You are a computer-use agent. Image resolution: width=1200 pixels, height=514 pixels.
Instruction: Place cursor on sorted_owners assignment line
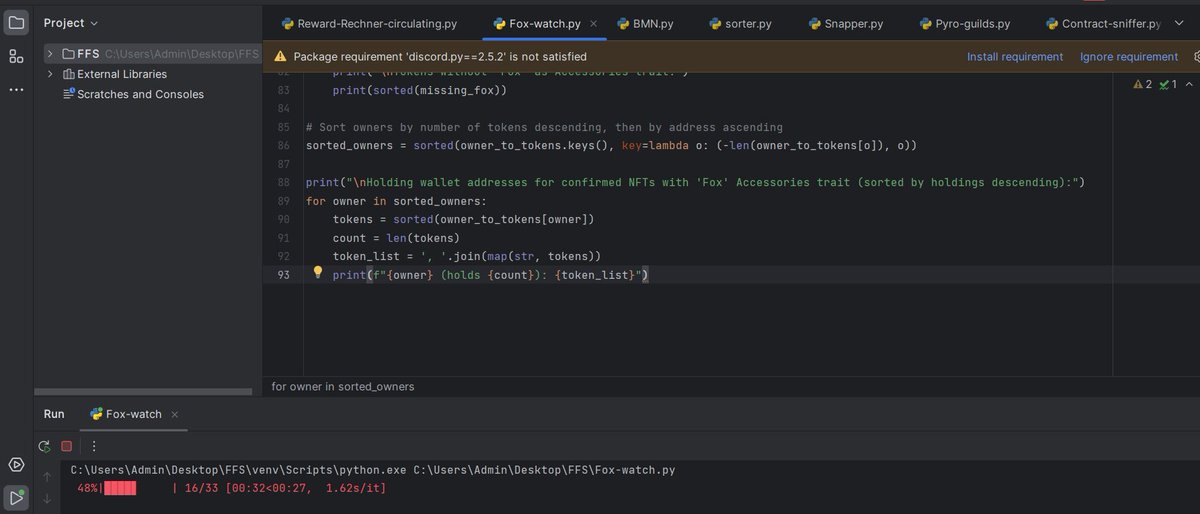[x=611, y=145]
